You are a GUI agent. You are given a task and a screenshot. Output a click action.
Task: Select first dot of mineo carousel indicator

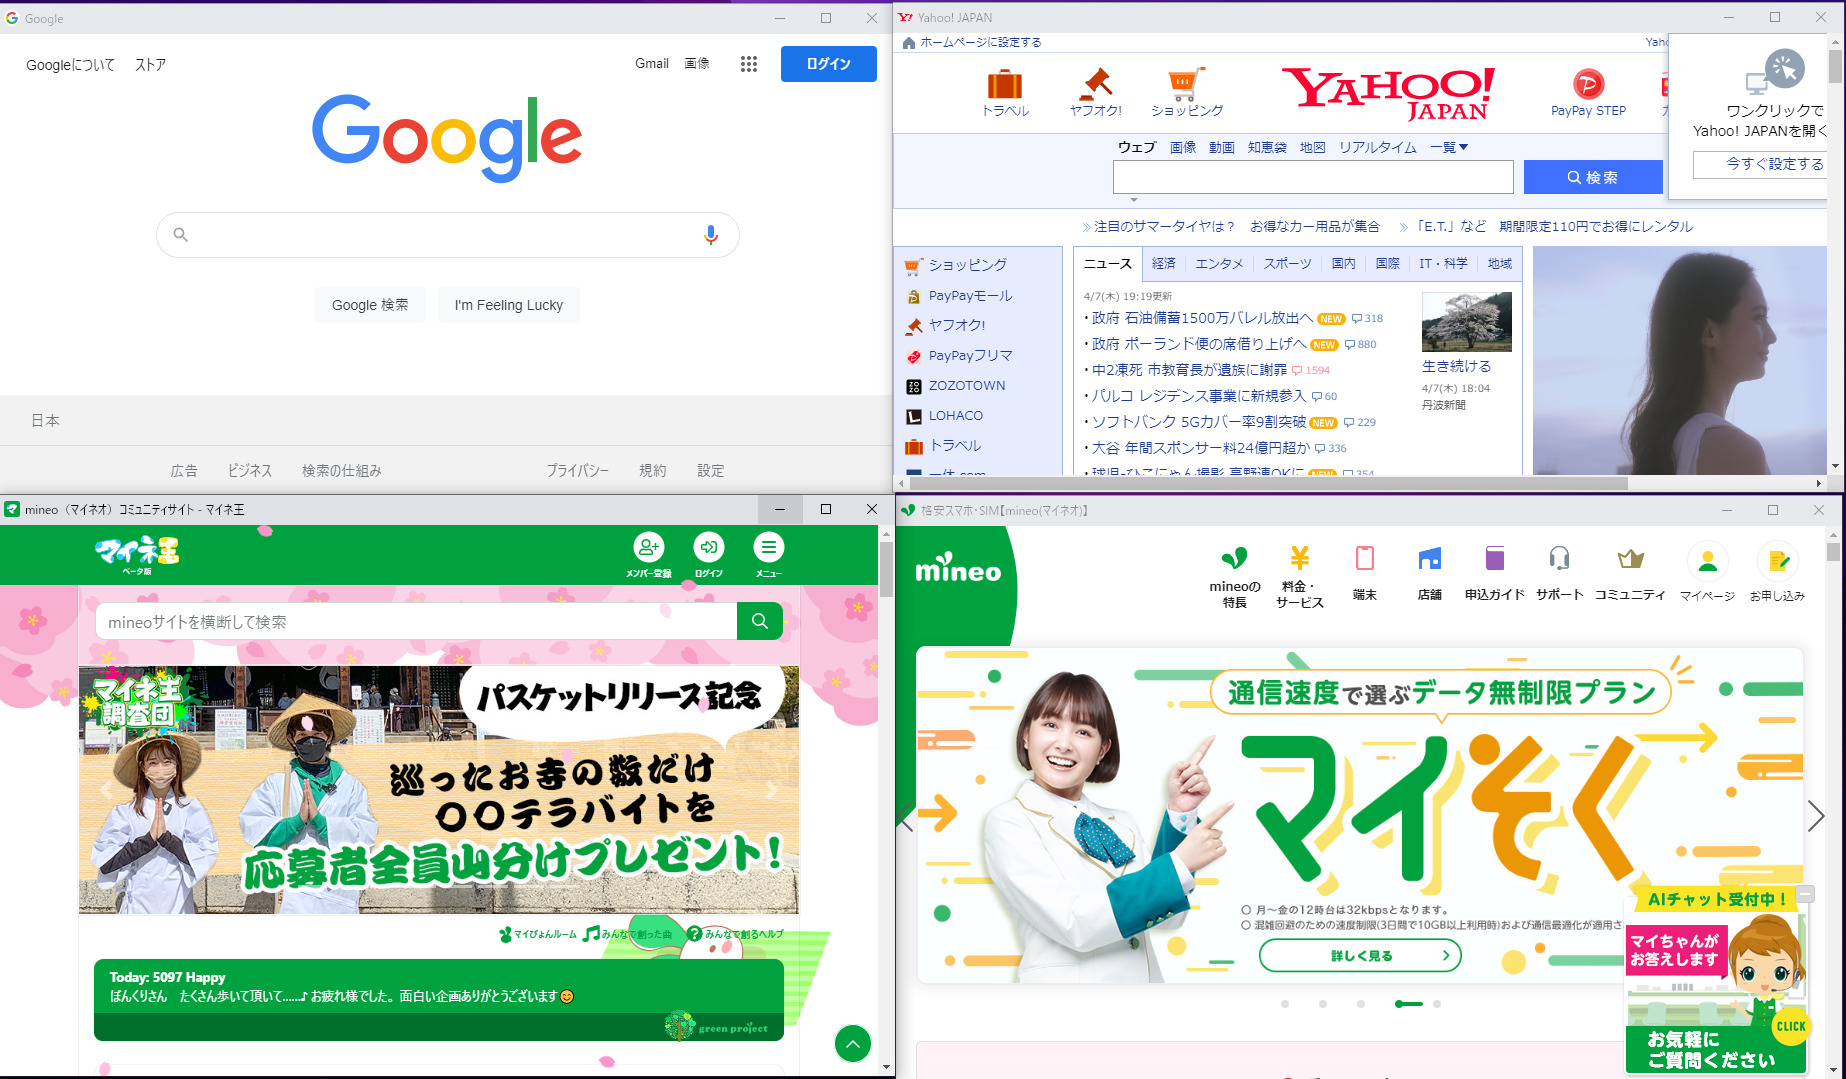(1285, 1004)
